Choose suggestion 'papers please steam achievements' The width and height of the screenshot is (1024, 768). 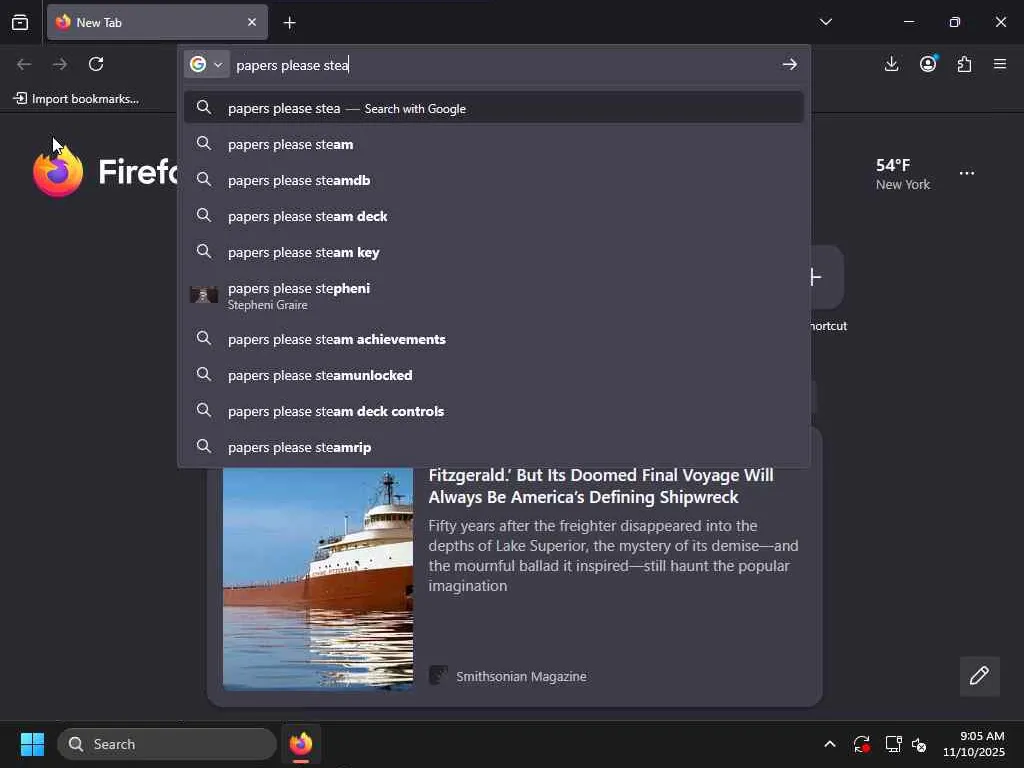494,339
